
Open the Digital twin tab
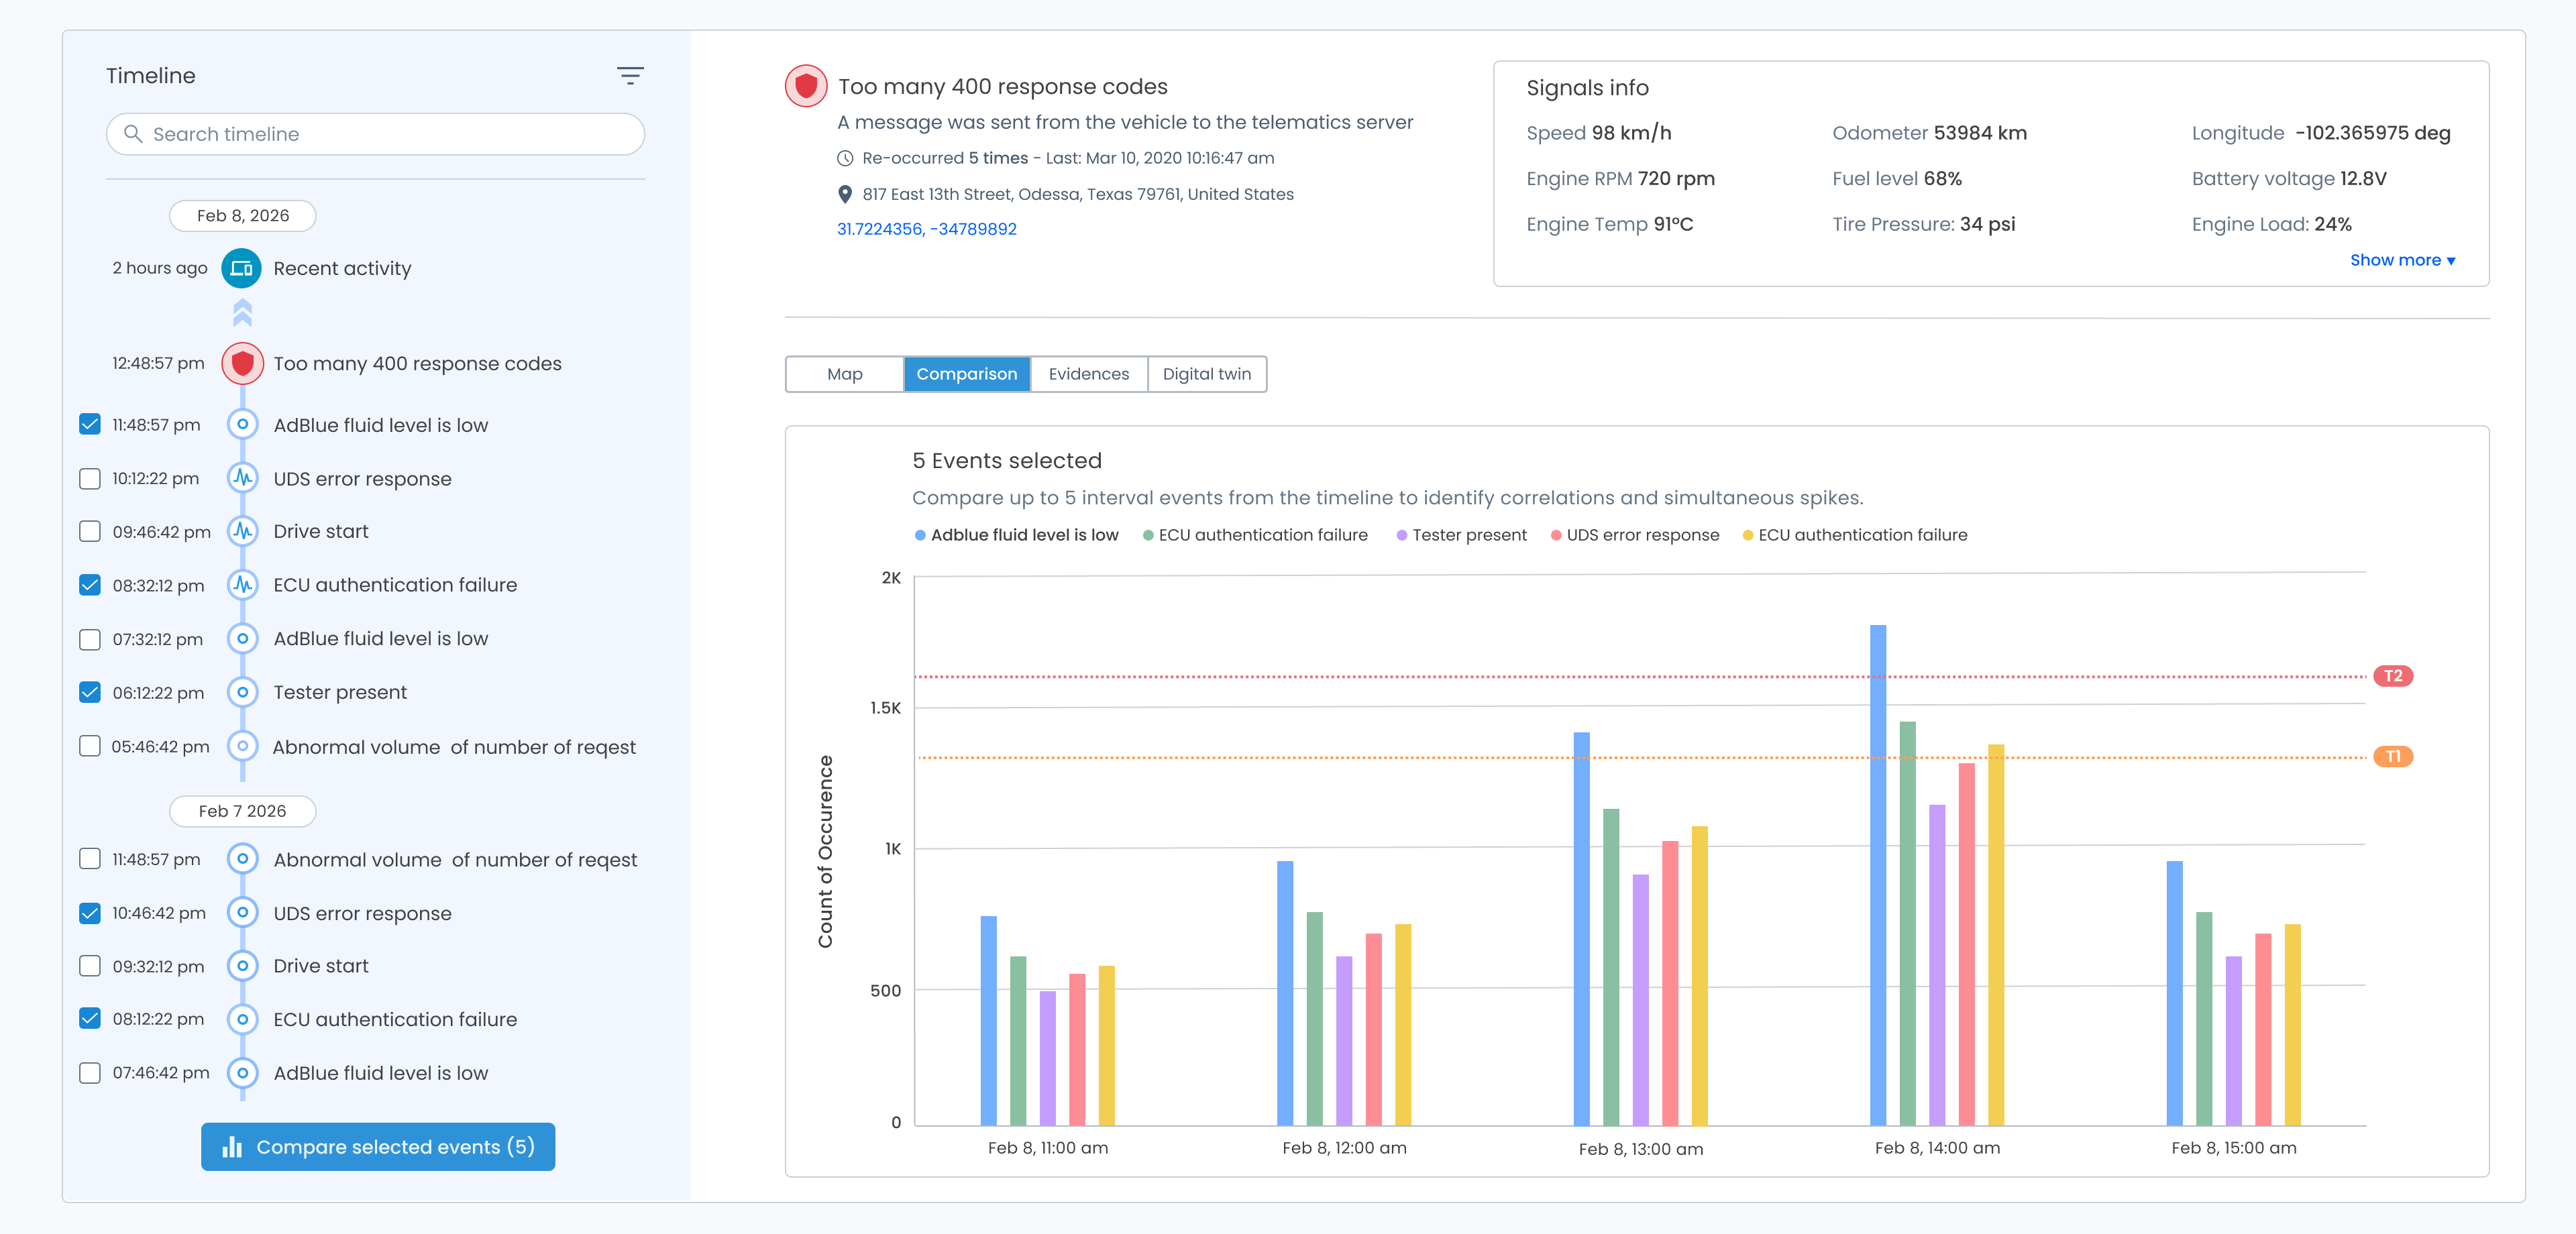click(1207, 374)
